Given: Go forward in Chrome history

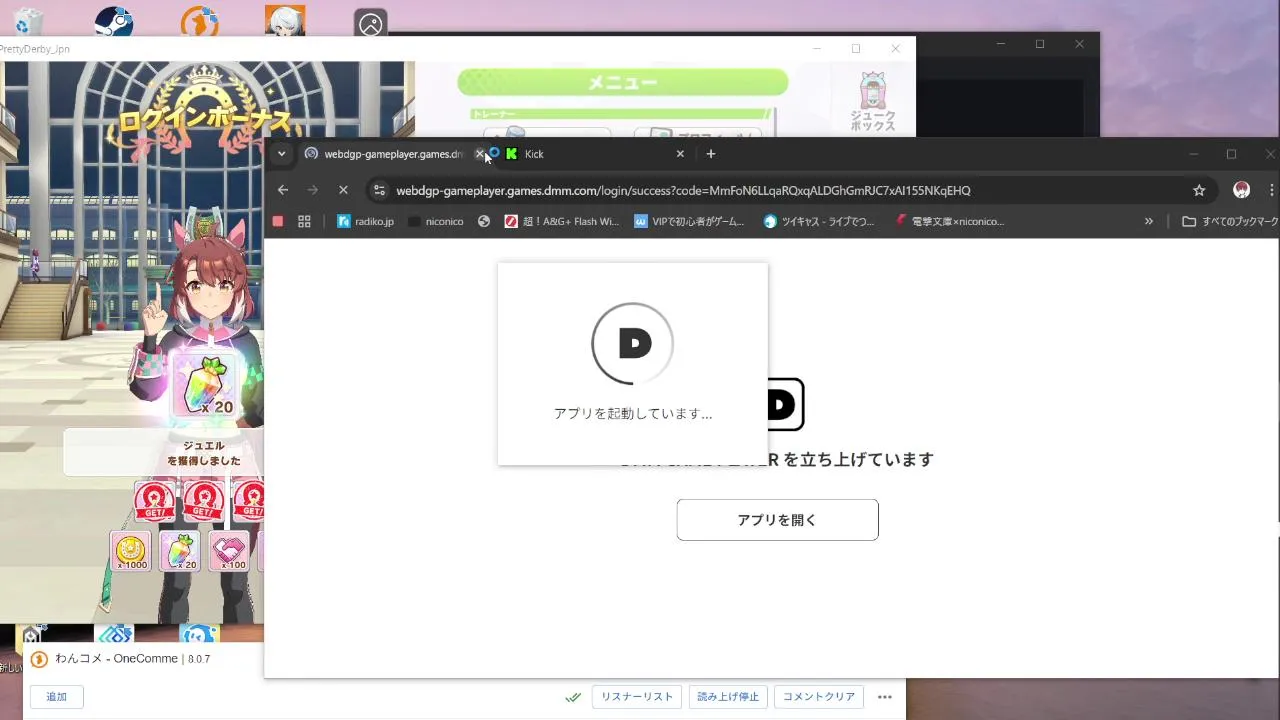Looking at the screenshot, I should tap(313, 190).
